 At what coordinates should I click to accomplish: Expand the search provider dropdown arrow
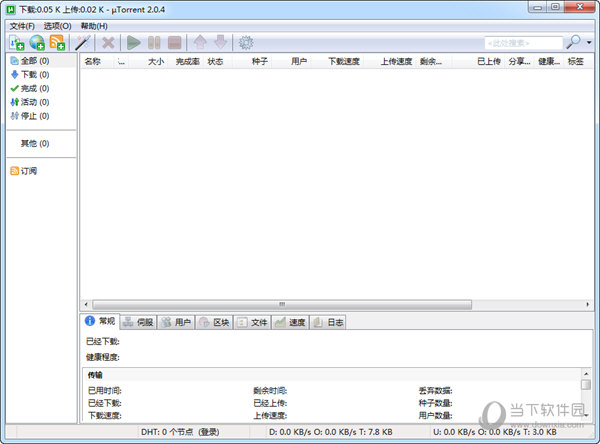click(x=589, y=42)
